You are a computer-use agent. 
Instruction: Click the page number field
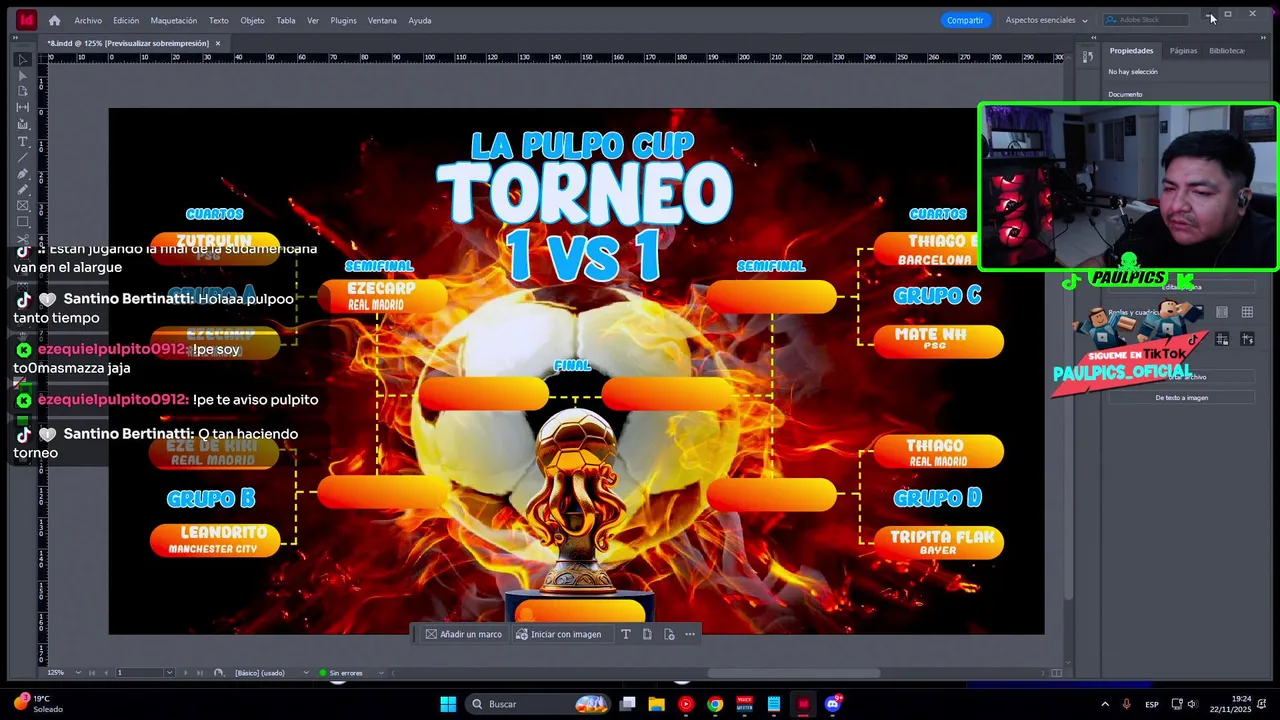click(139, 673)
